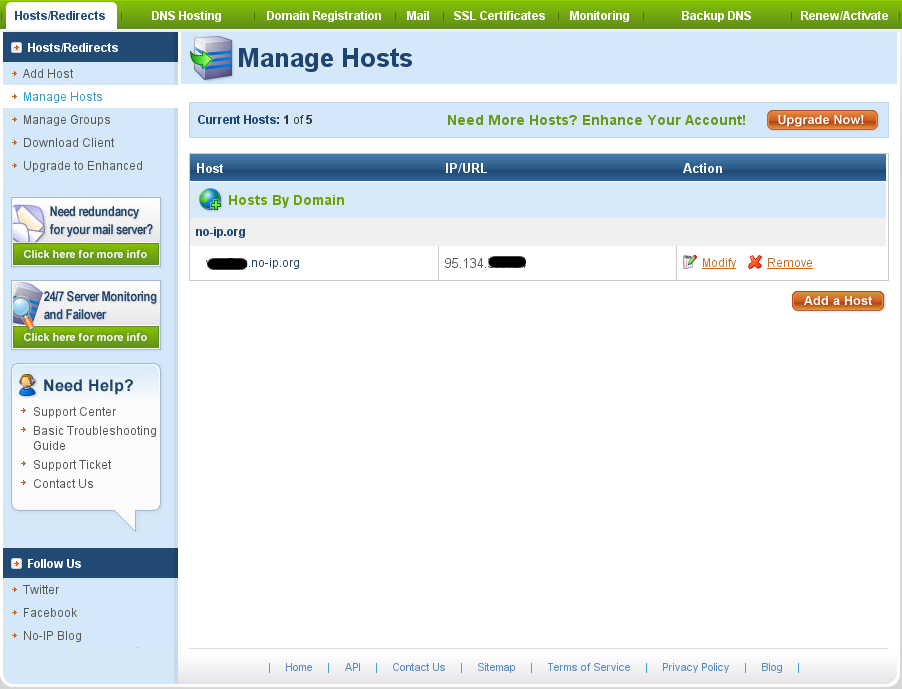Click the Need Help support agent icon
This screenshot has height=689, width=902.
(26, 385)
